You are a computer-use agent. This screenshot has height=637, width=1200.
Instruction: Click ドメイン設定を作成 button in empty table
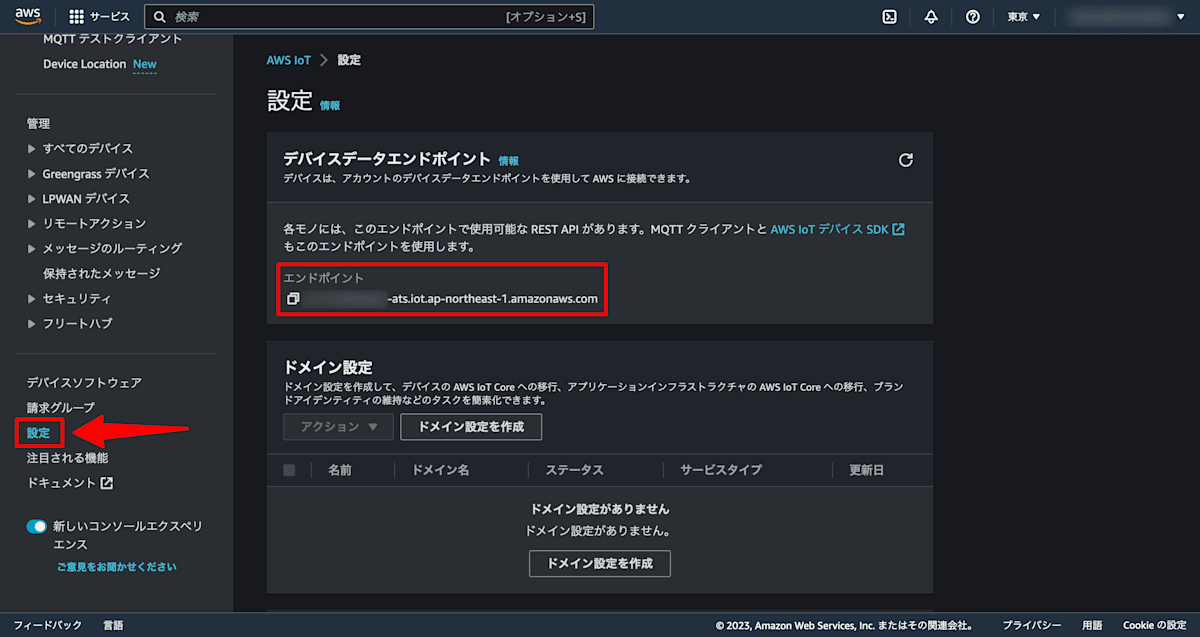coord(599,563)
